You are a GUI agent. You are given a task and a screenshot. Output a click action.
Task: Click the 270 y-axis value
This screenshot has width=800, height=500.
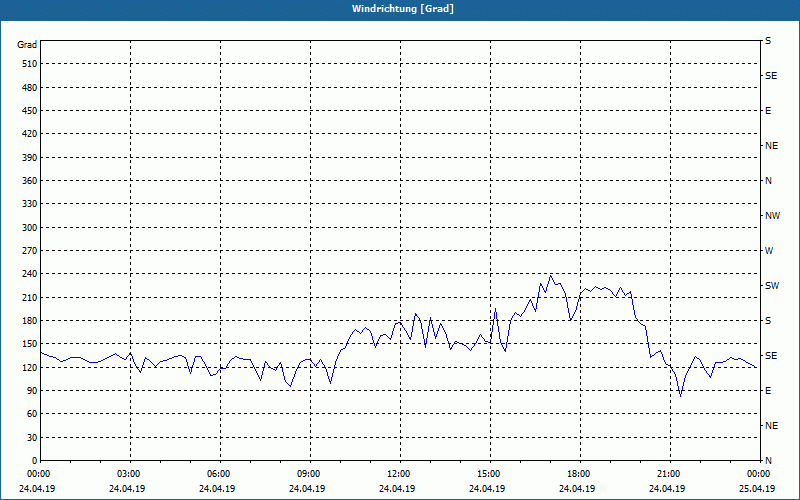30,251
